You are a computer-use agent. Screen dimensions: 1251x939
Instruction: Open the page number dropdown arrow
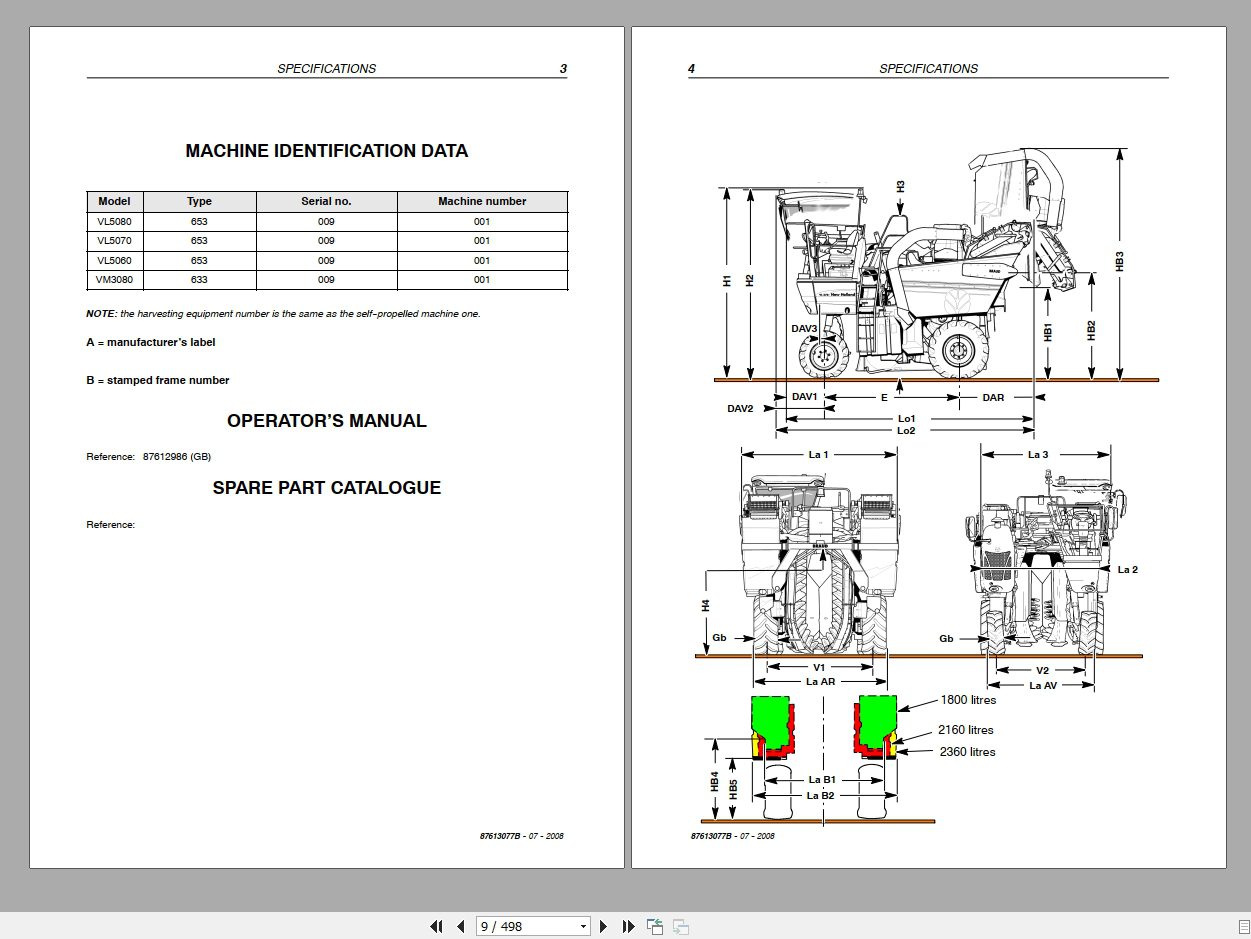[583, 927]
